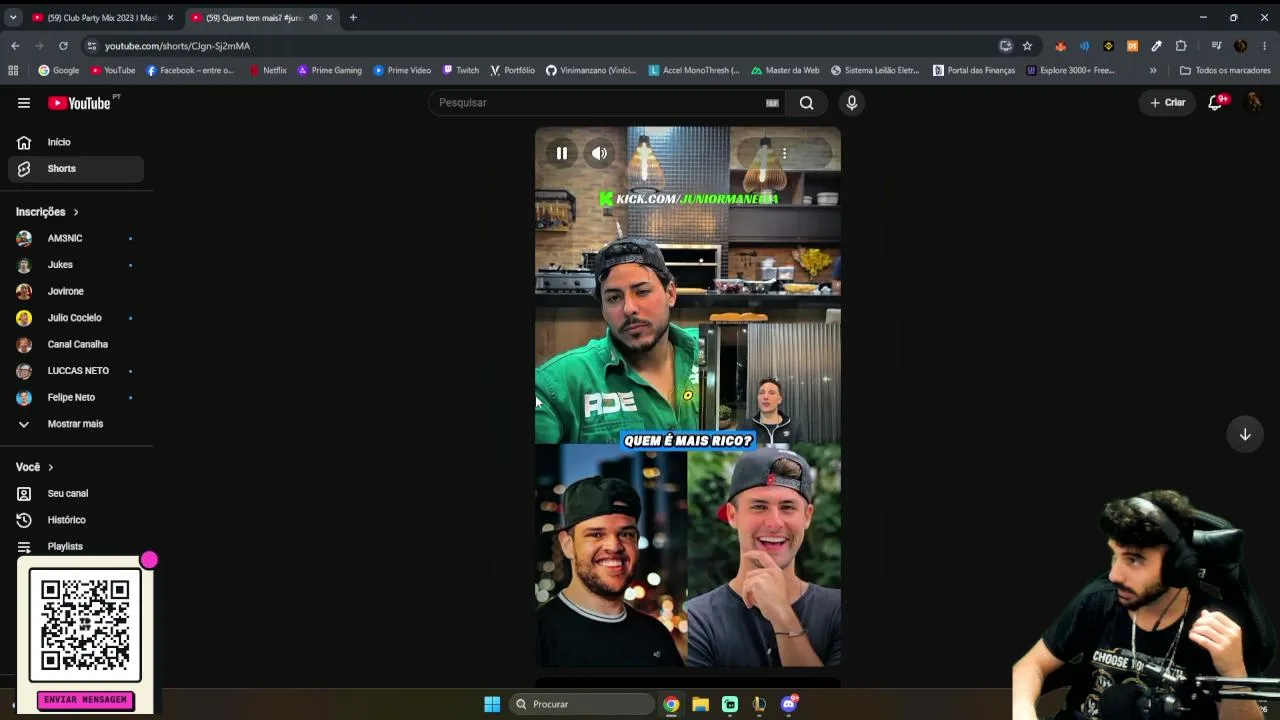Open the AM3NIC subscription channel
This screenshot has width=1280, height=720.
point(76,238)
